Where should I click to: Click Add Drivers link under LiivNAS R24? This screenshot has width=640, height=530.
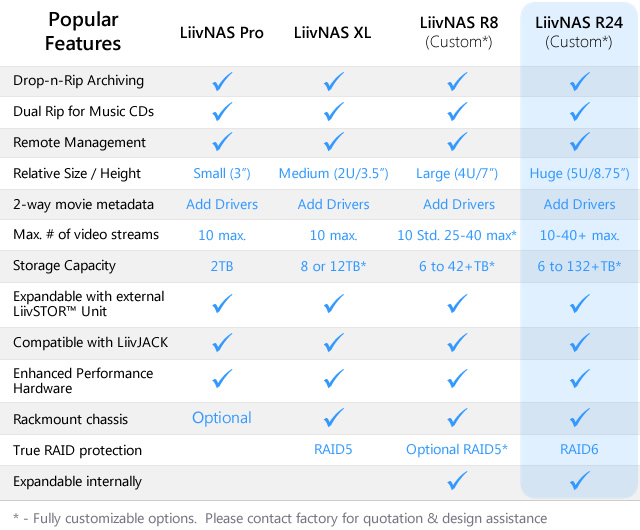point(580,204)
